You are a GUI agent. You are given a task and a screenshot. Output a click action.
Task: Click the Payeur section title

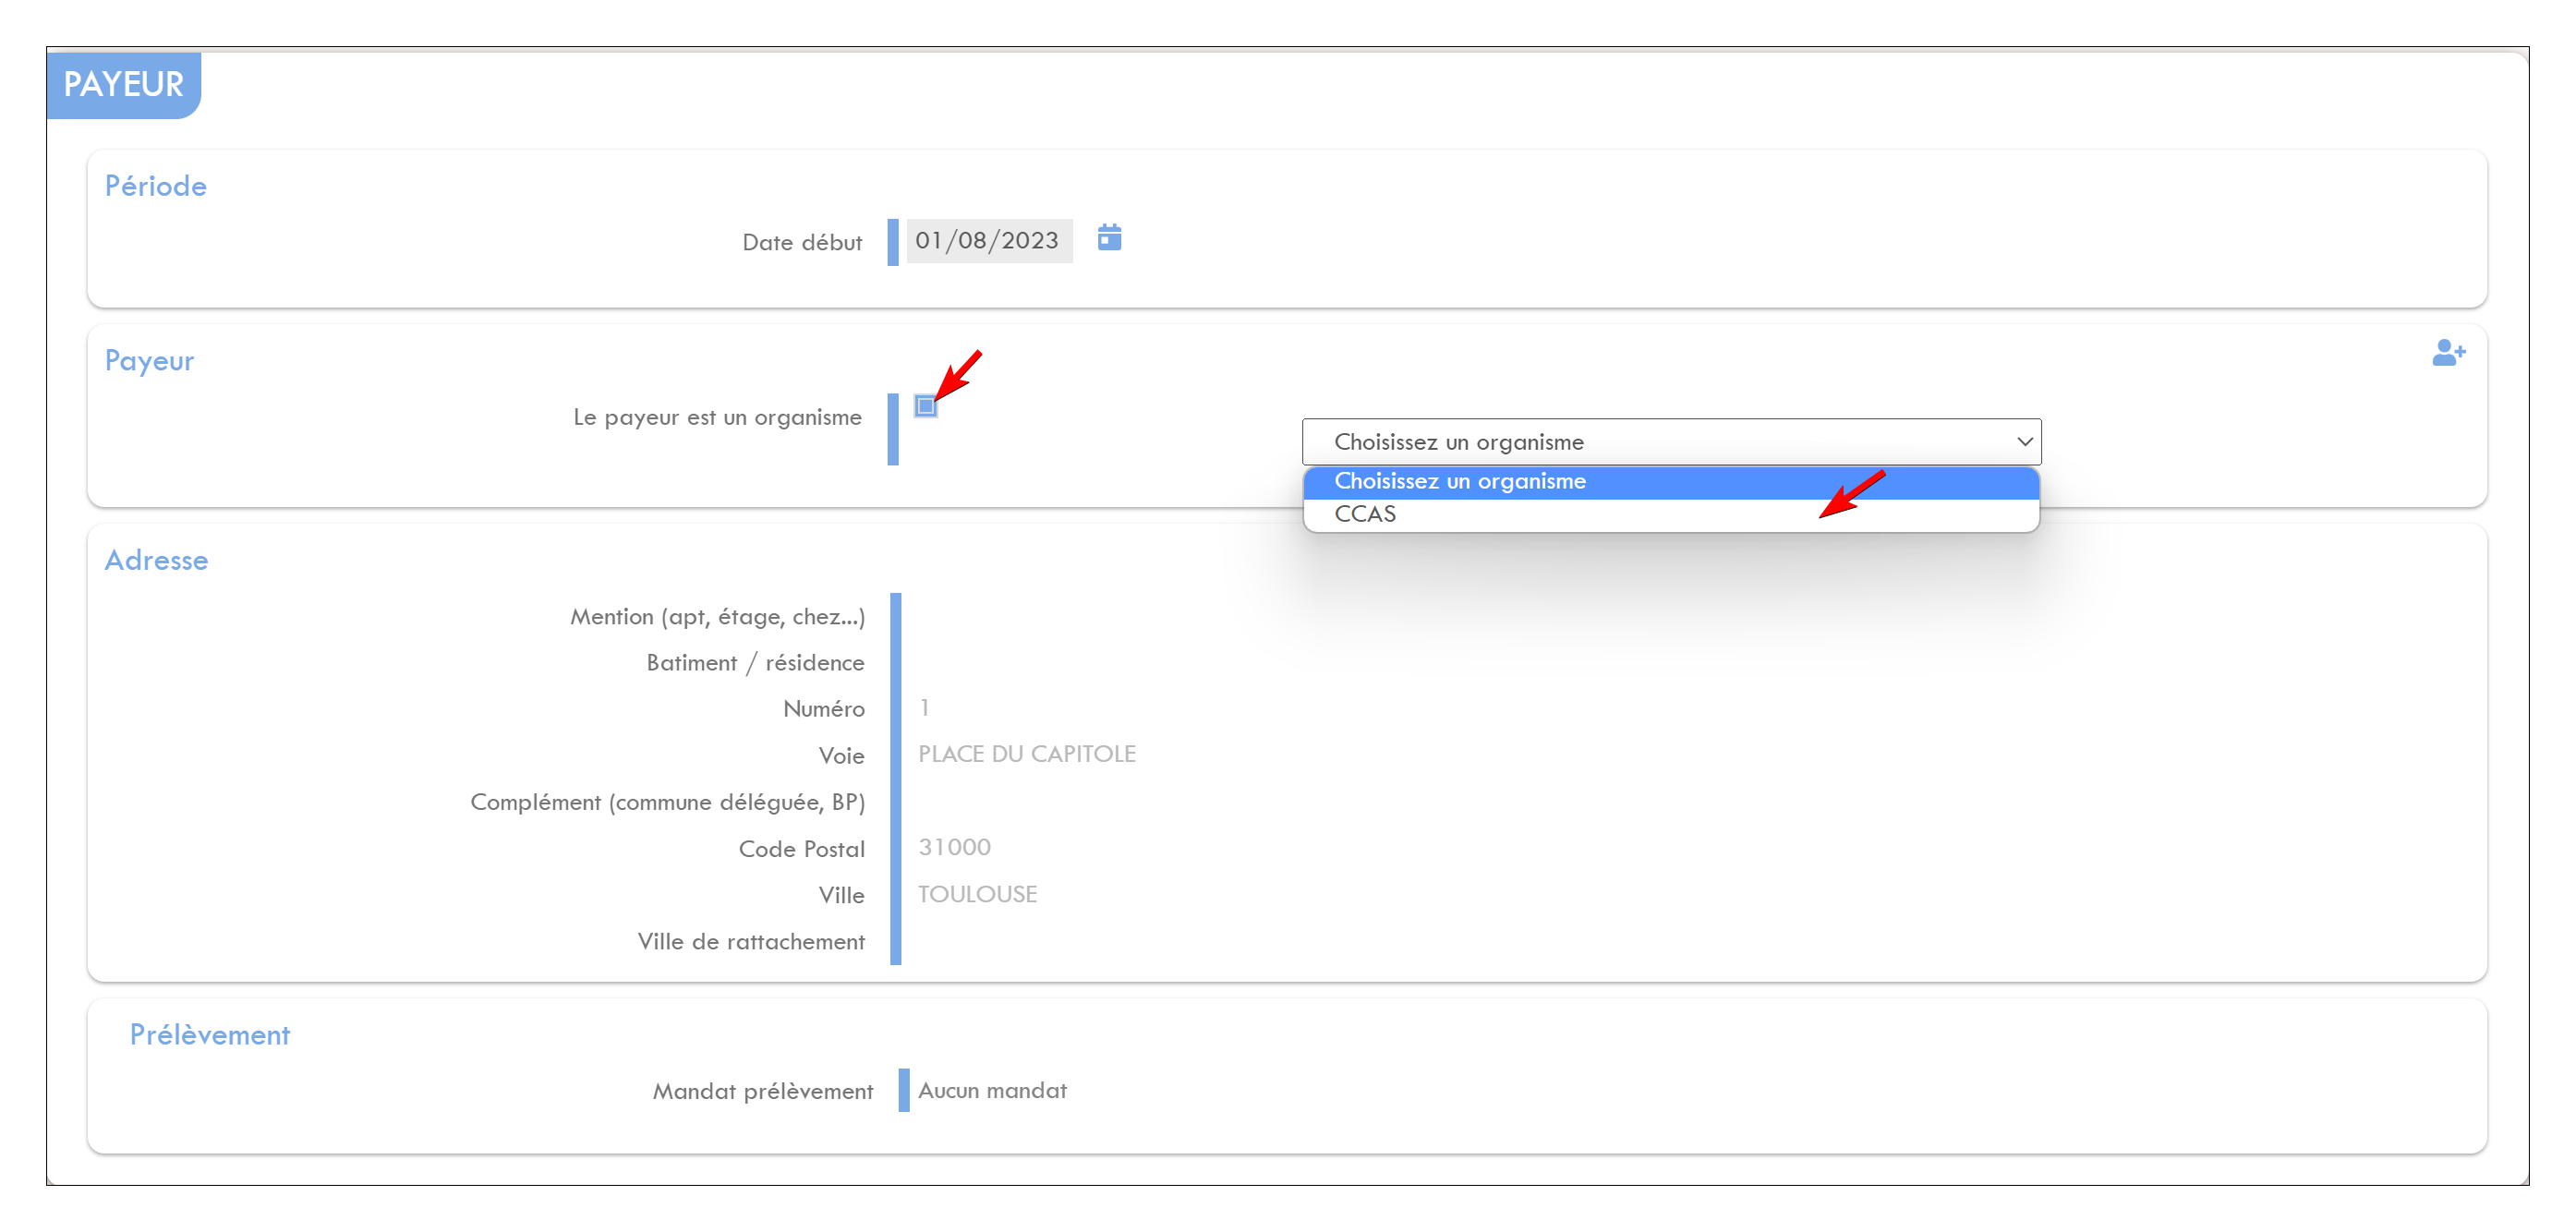point(149,361)
